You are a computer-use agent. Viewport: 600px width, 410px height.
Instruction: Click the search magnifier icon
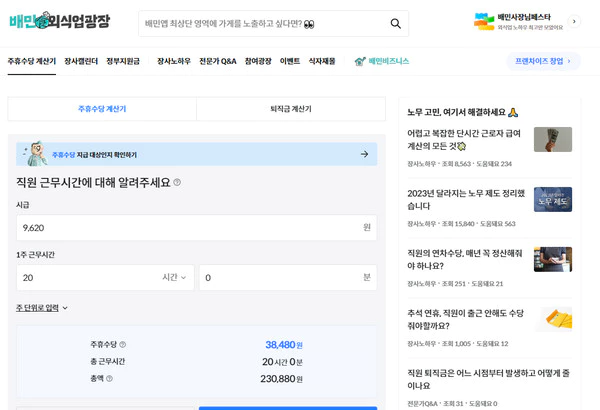pos(395,23)
